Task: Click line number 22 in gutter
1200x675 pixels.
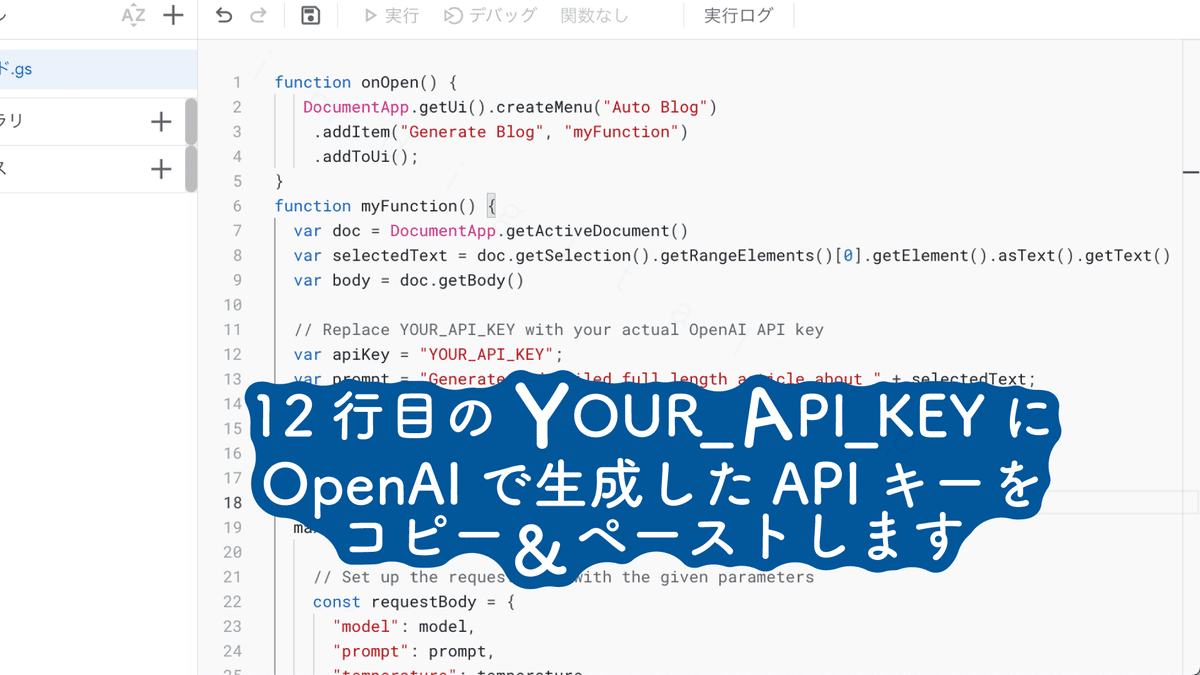Action: coord(232,602)
